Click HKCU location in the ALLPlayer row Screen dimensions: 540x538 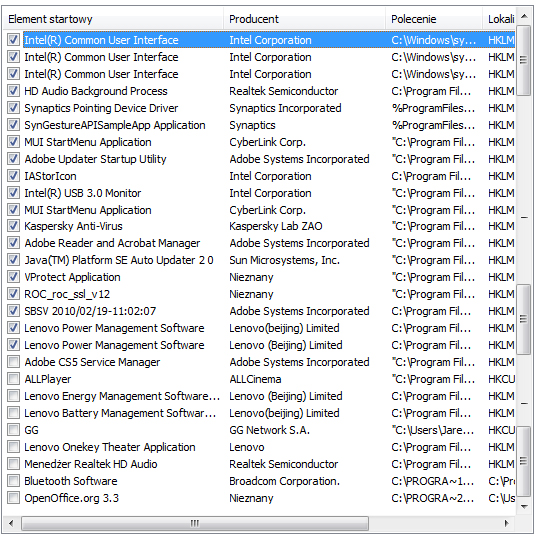pos(501,379)
